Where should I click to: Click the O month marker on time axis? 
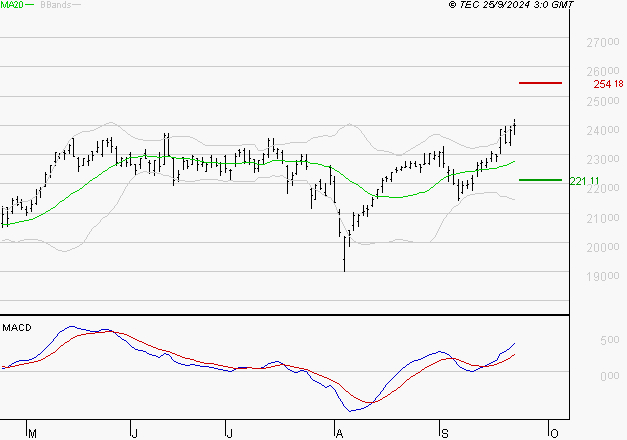[x=554, y=434]
